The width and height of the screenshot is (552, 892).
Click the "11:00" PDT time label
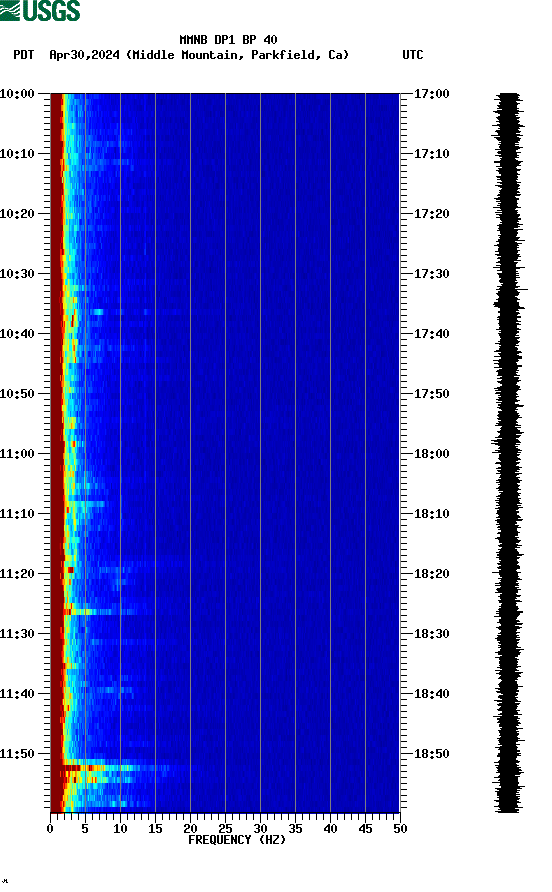click(17, 453)
